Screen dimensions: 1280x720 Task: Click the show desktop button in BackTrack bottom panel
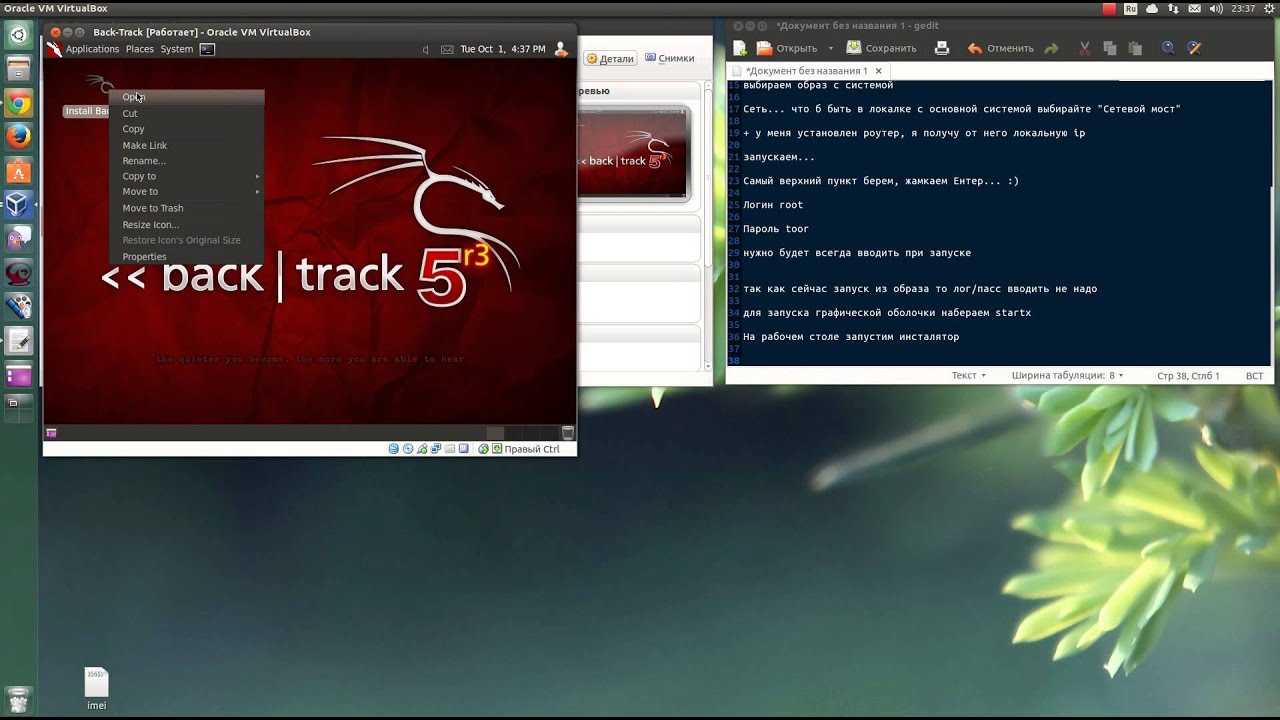pos(51,433)
